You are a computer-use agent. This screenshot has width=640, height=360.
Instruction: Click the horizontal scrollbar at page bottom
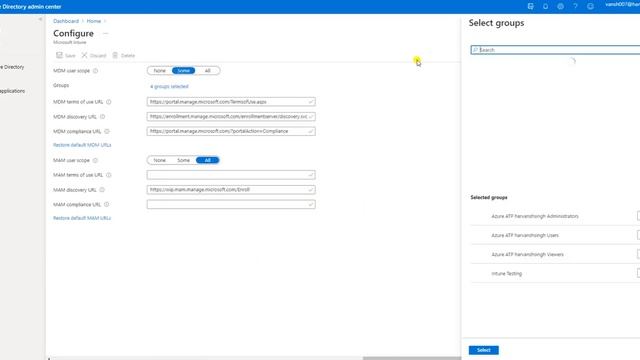pyautogui.click(x=411, y=358)
